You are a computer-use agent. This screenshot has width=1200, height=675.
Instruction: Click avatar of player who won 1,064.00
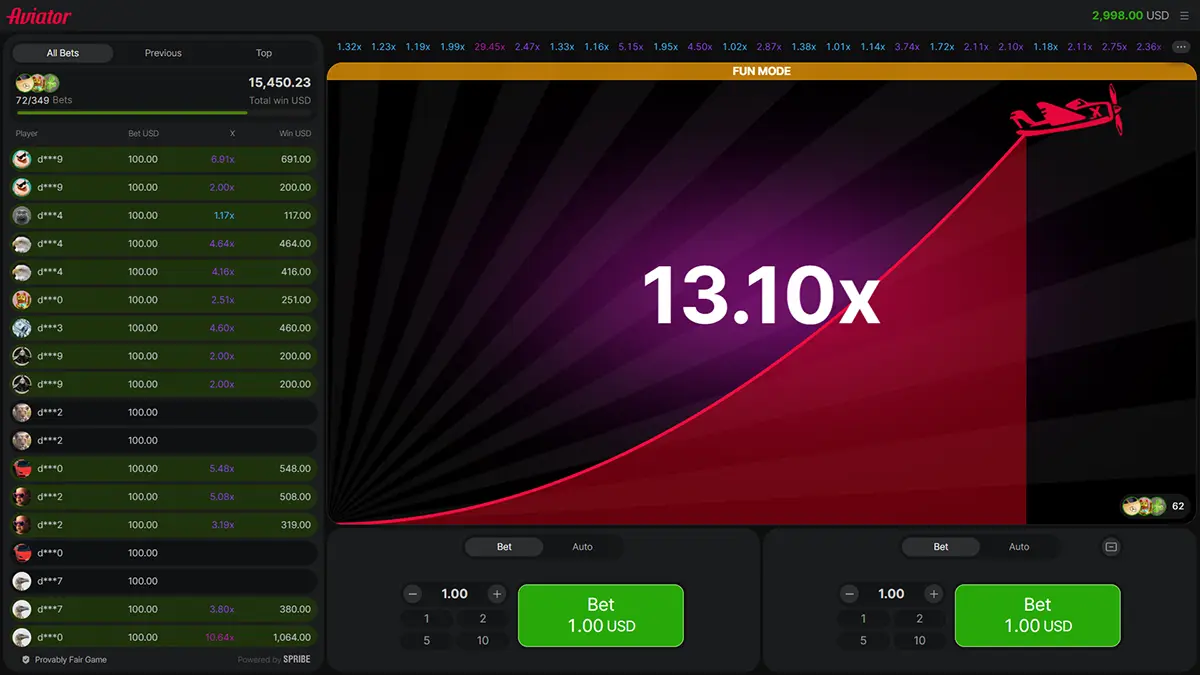pos(22,637)
